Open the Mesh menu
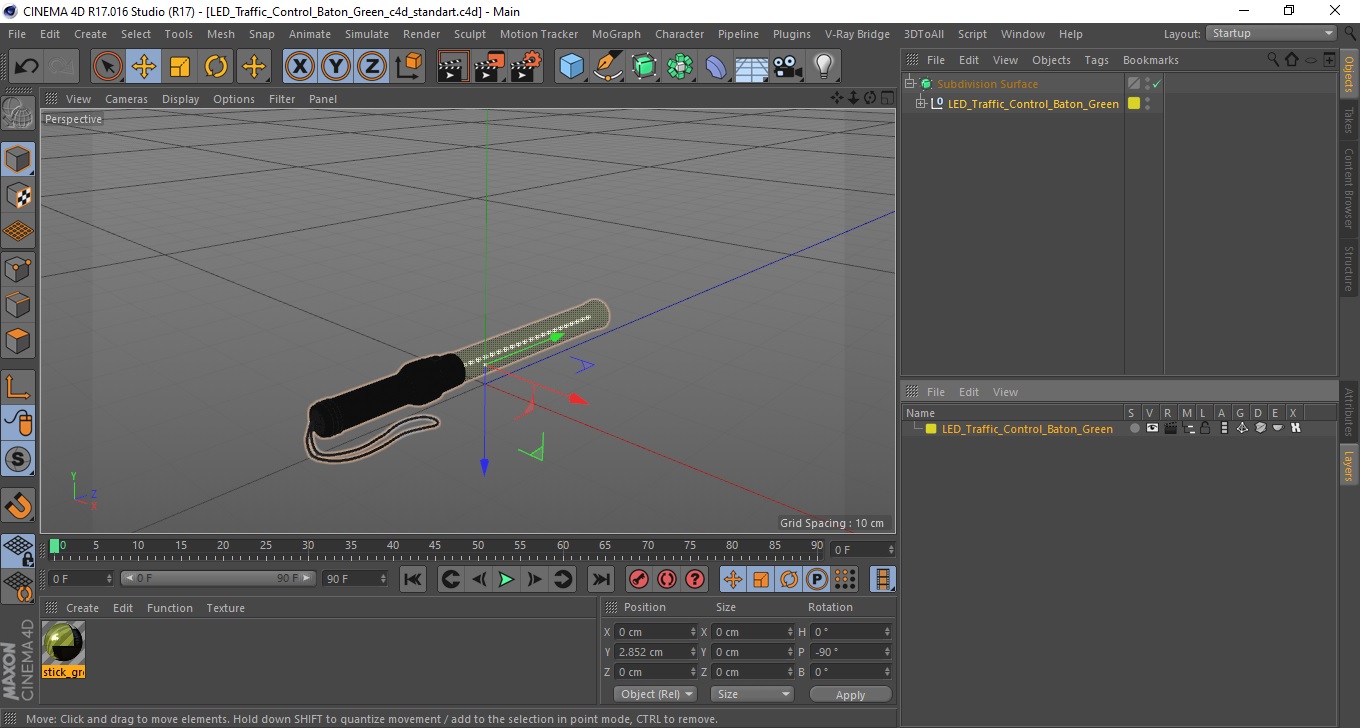 click(221, 34)
